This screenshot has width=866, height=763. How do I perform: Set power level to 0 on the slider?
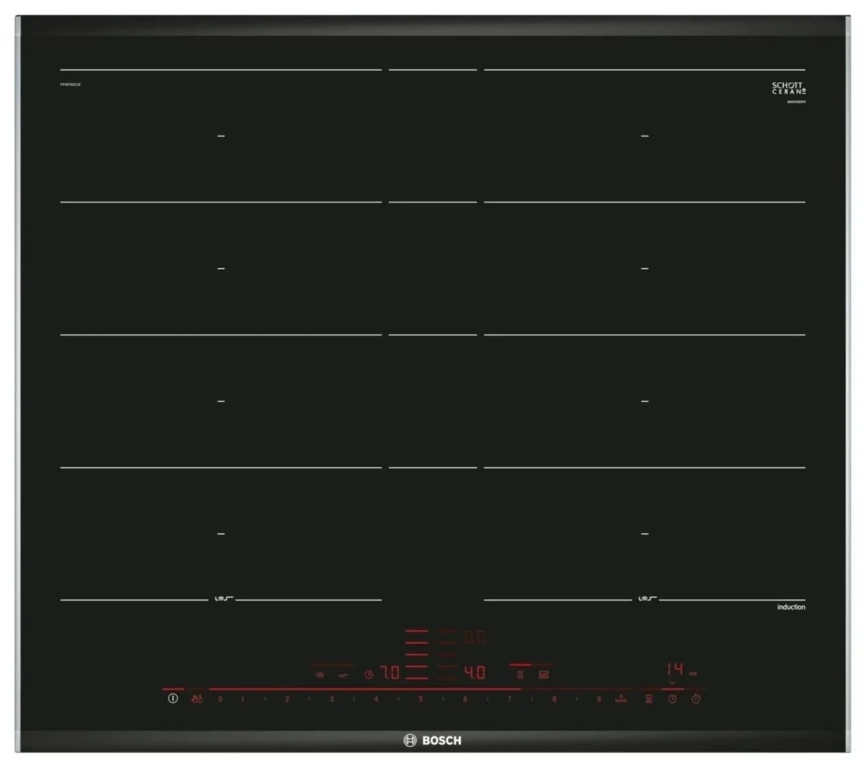point(220,699)
